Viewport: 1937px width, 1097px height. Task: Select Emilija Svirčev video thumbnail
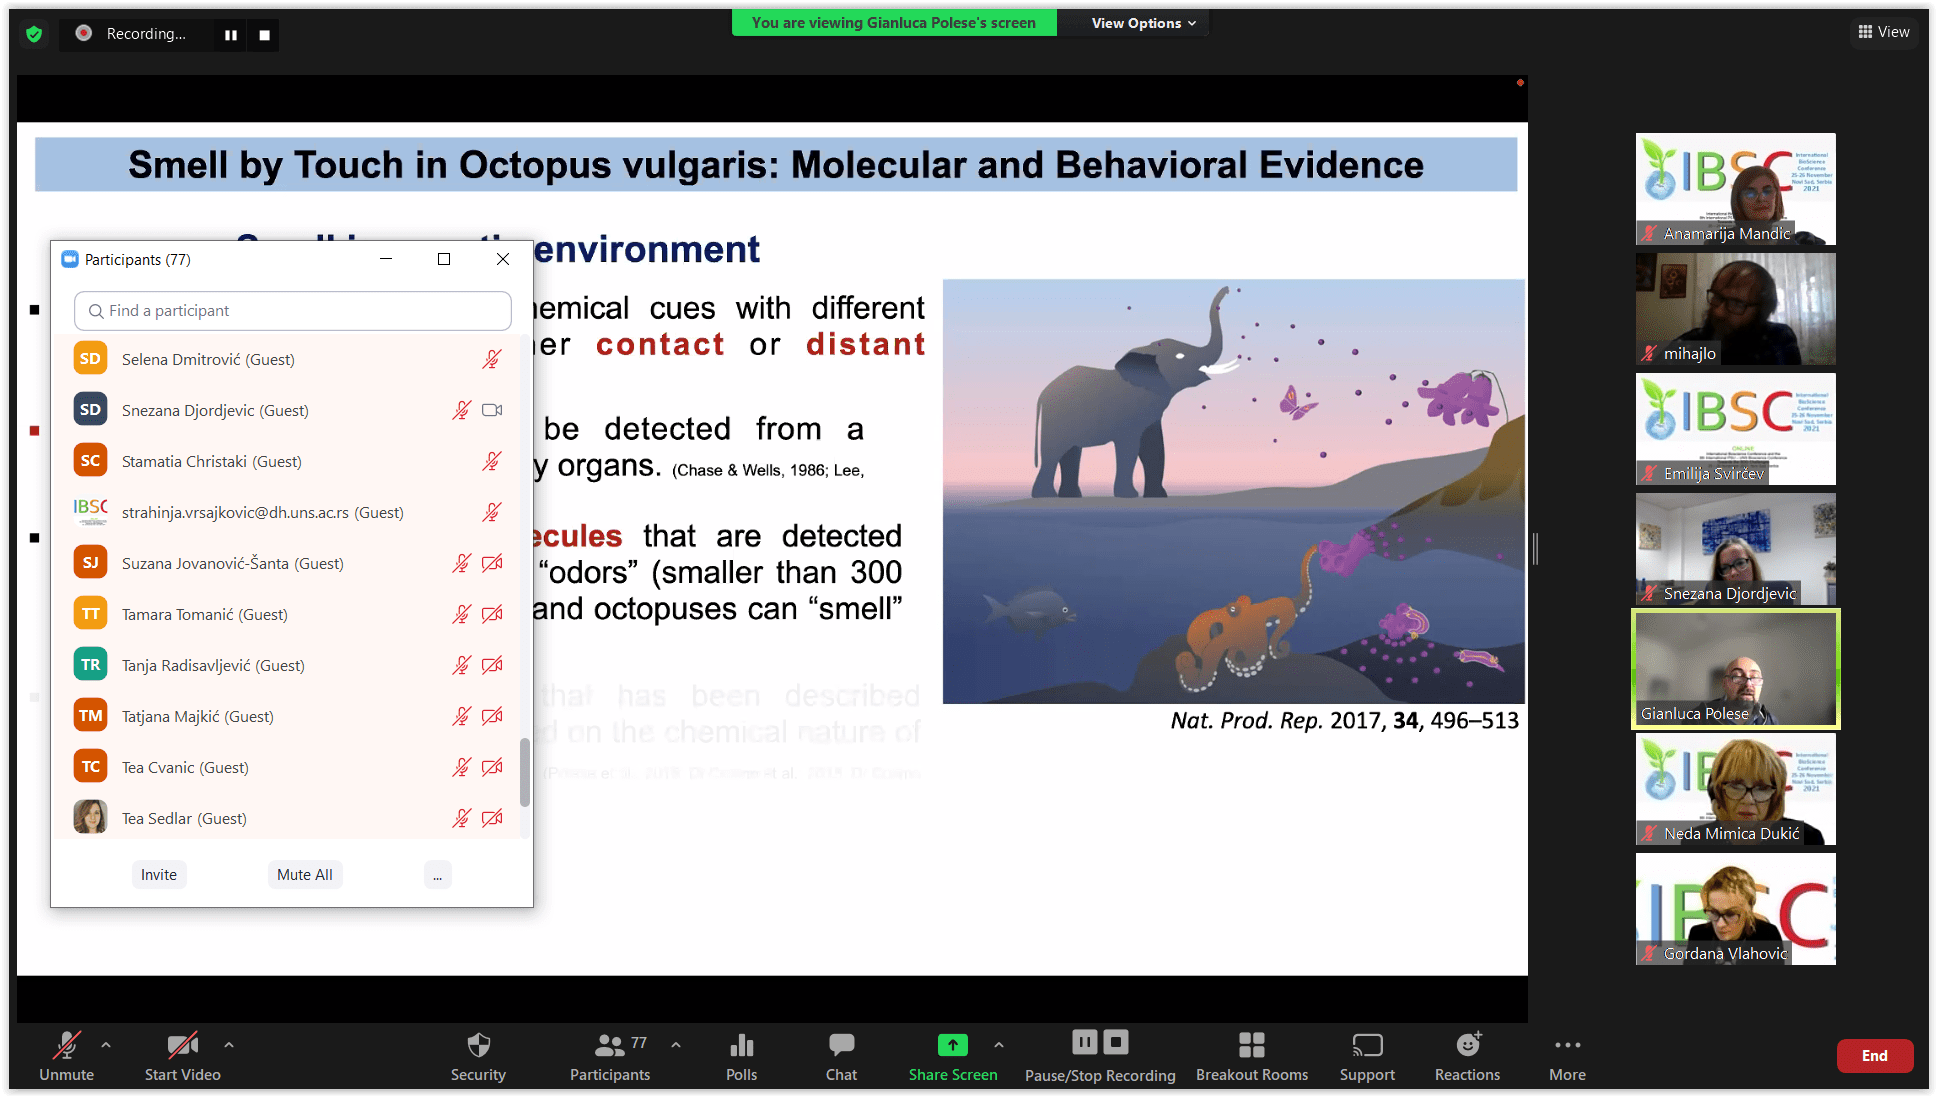1736,429
